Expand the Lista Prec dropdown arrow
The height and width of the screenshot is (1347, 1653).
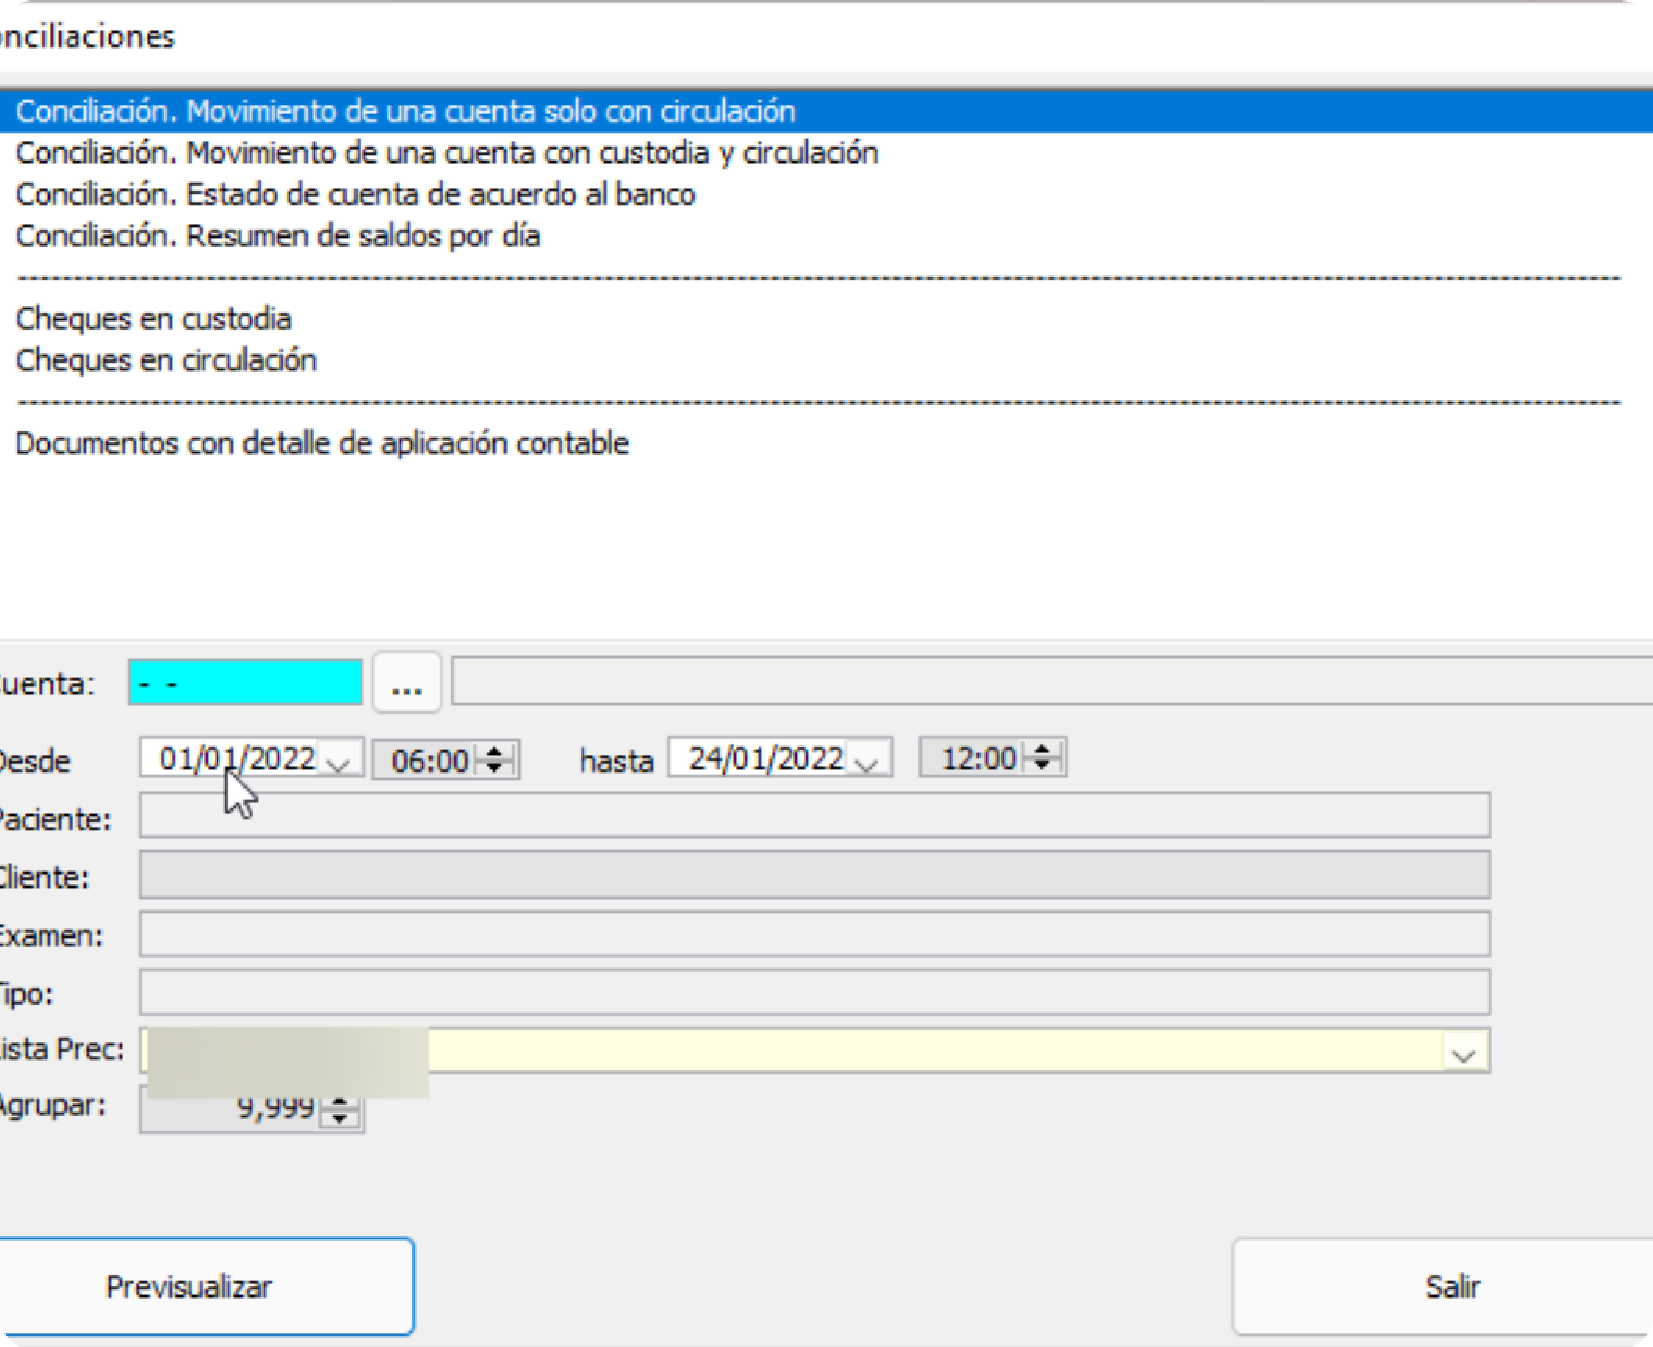coord(1463,1053)
